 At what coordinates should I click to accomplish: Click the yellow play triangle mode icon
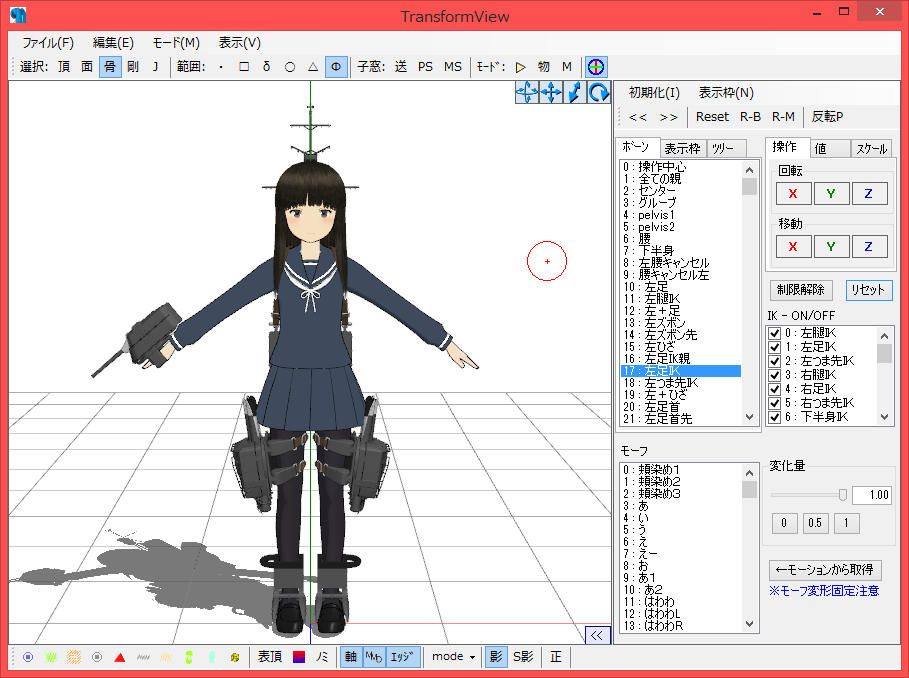click(x=521, y=67)
